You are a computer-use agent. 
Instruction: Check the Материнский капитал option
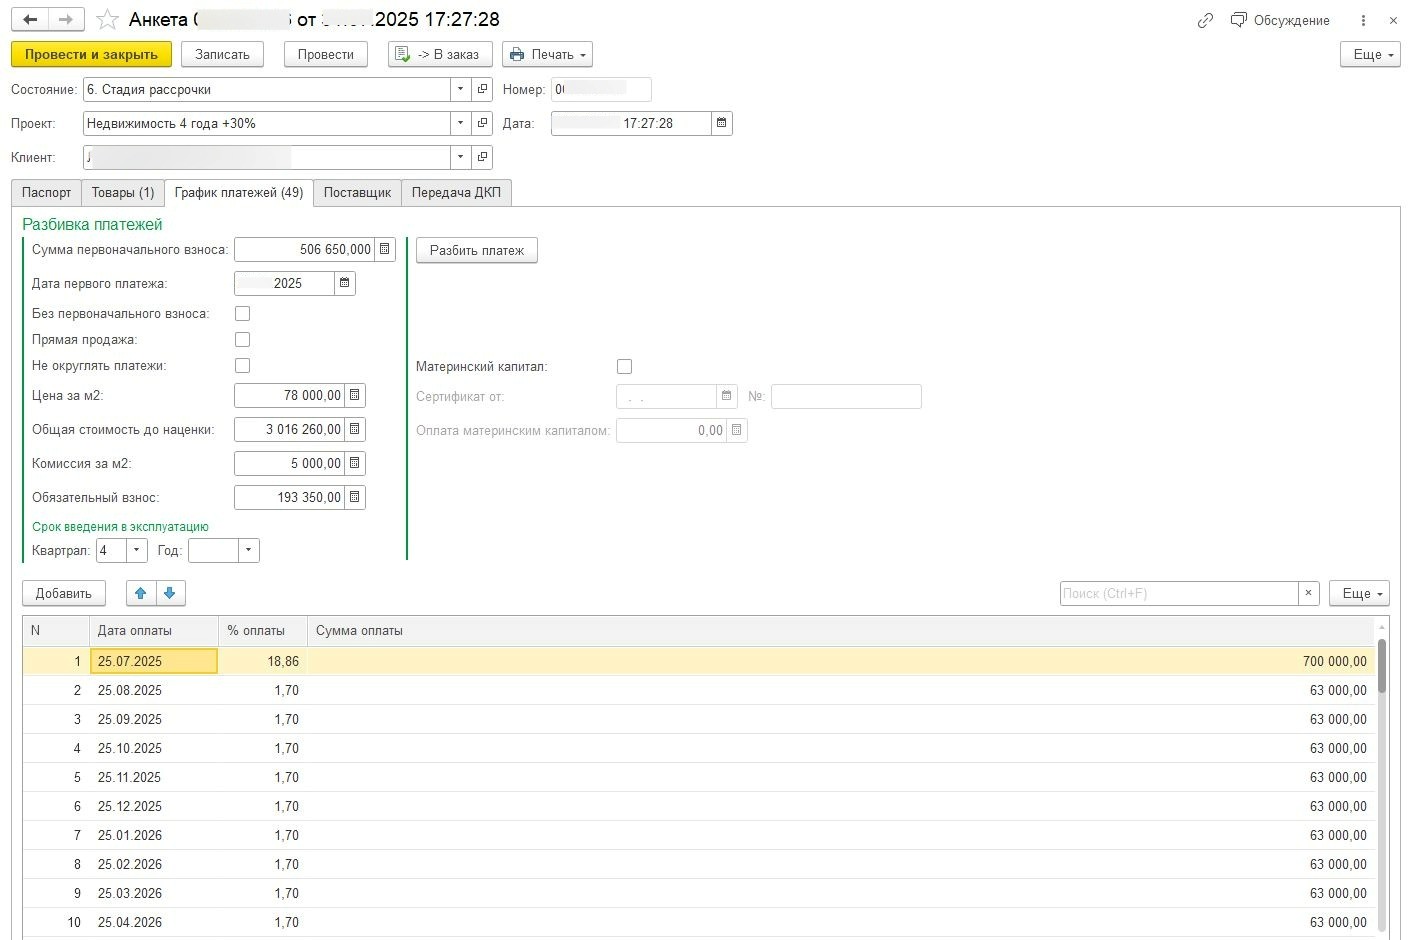click(624, 366)
